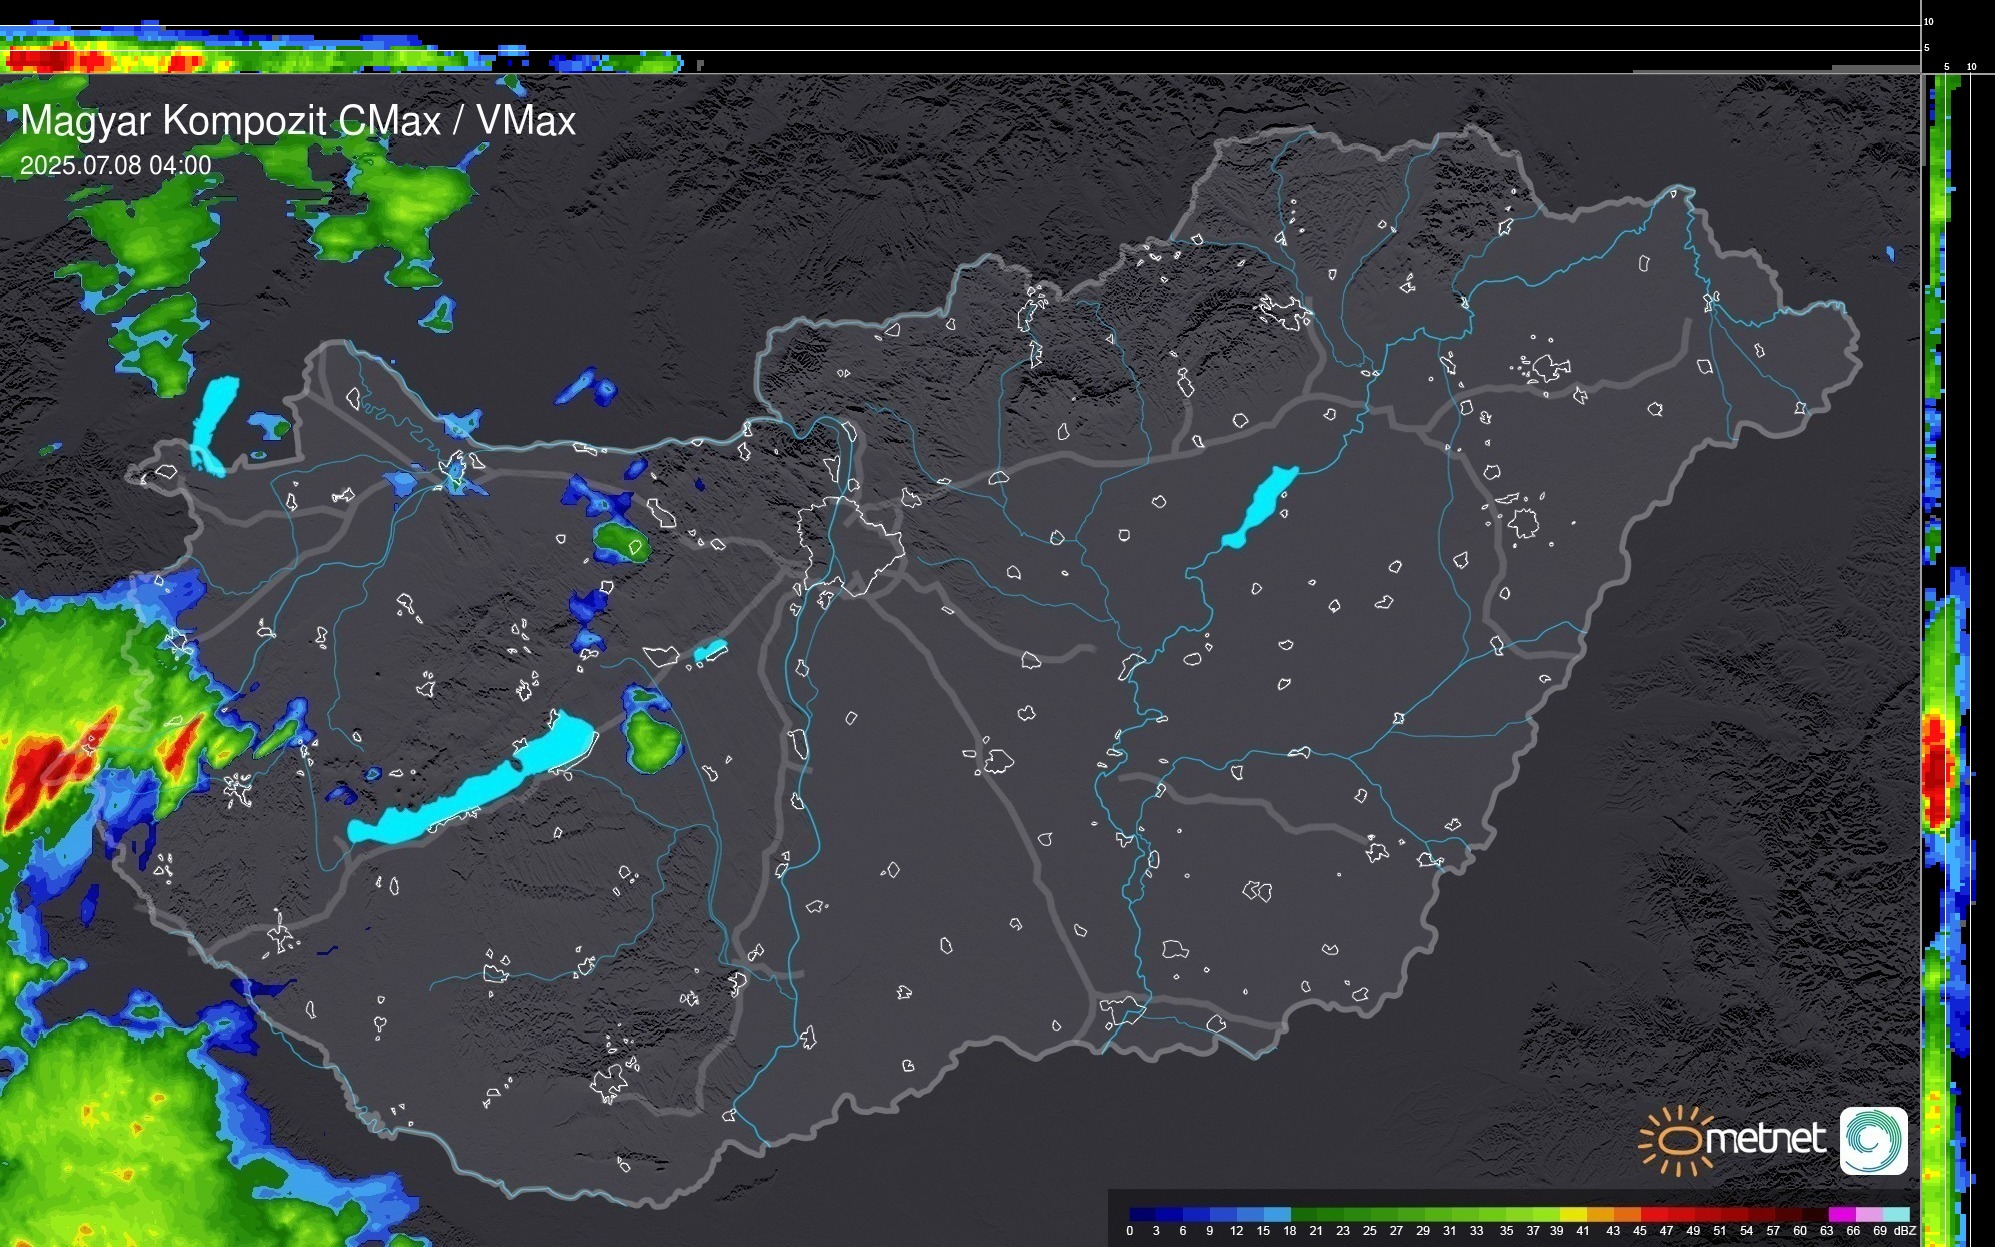Click the 2025.07.08 04:00 timestamp
1995x1247 pixels.
point(116,165)
